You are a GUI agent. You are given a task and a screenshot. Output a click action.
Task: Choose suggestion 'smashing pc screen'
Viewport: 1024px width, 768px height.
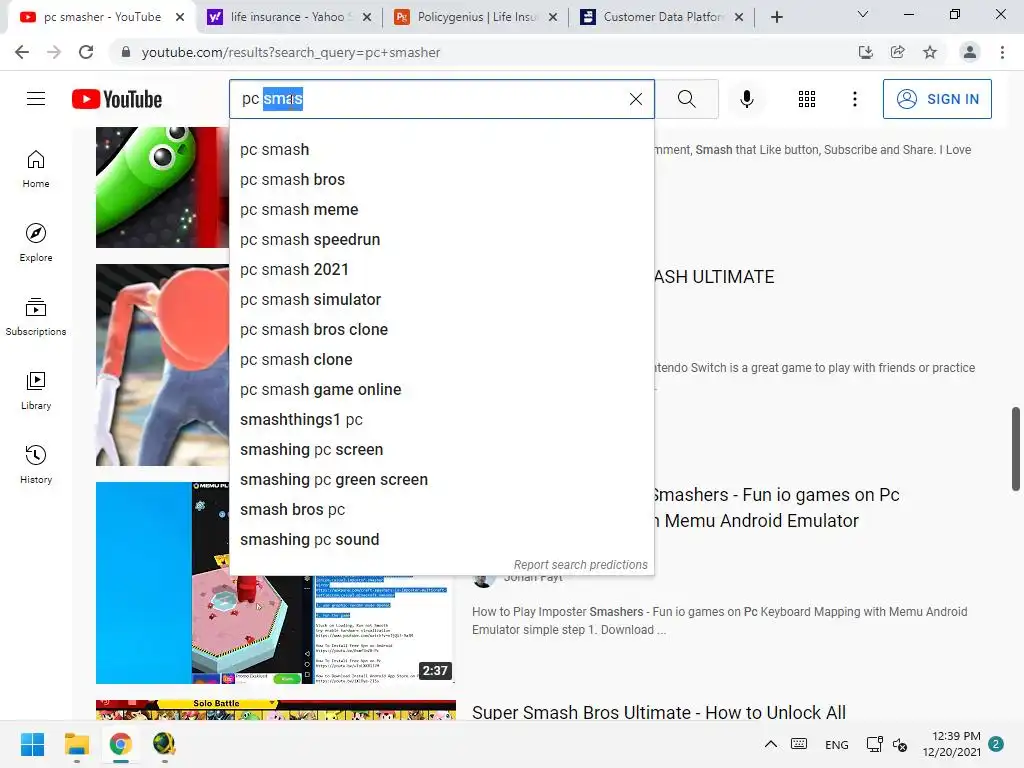coord(441,450)
